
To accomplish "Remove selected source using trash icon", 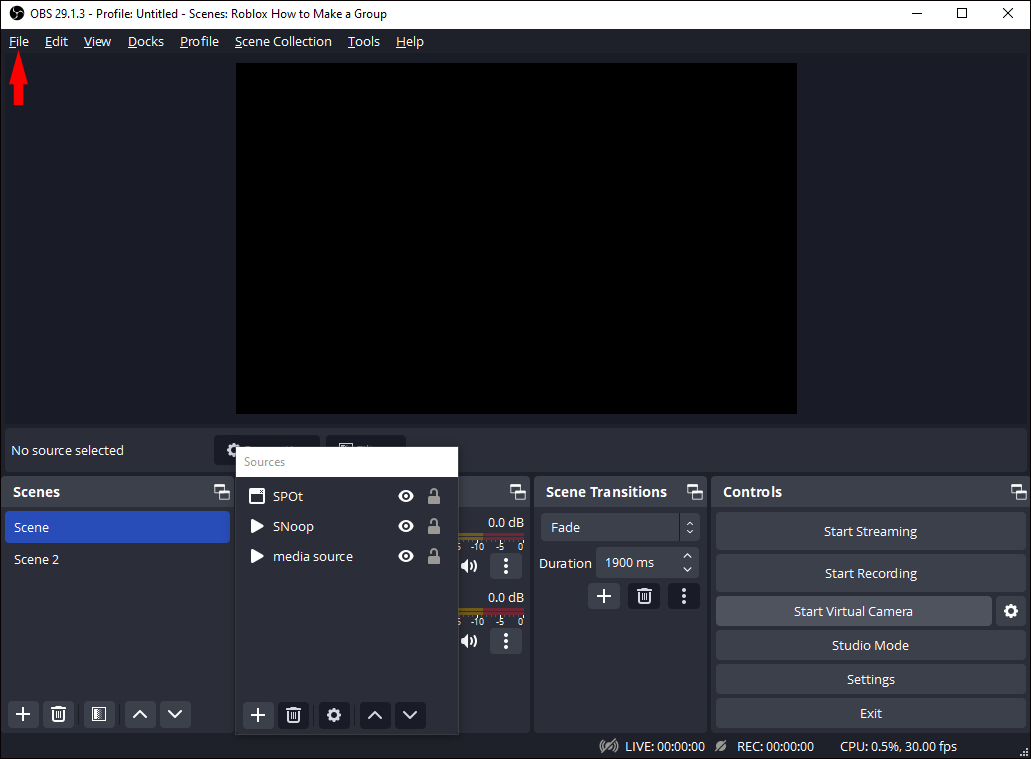I will [293, 715].
